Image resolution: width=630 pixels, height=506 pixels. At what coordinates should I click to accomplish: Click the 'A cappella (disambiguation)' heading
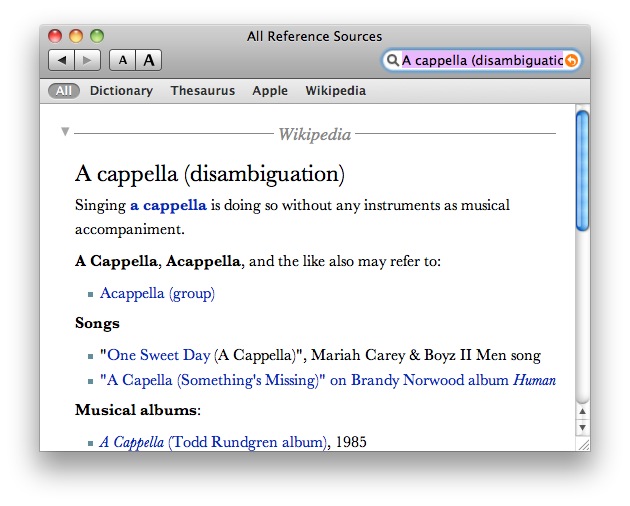[210, 174]
